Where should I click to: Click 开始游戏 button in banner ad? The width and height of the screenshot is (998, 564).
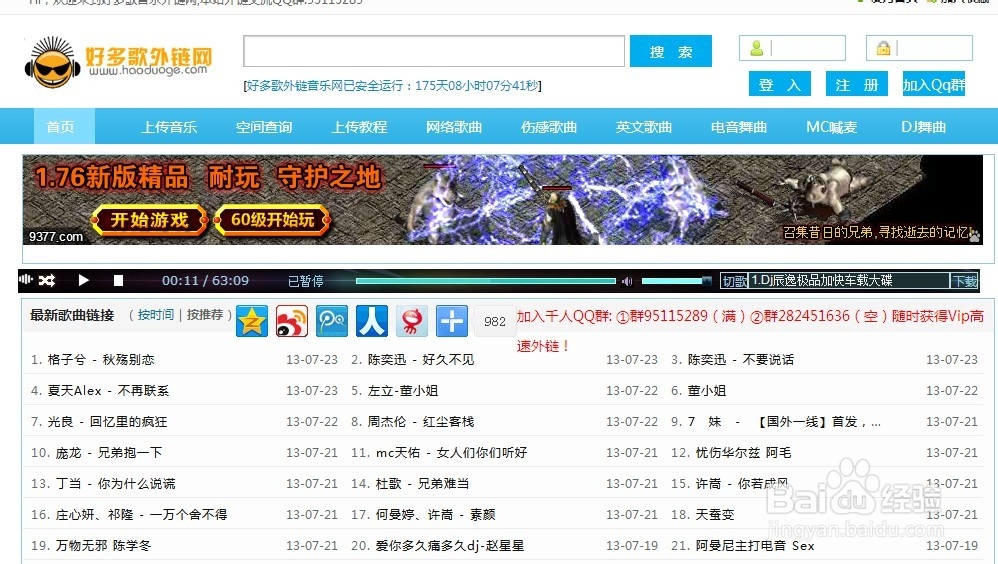click(x=150, y=220)
